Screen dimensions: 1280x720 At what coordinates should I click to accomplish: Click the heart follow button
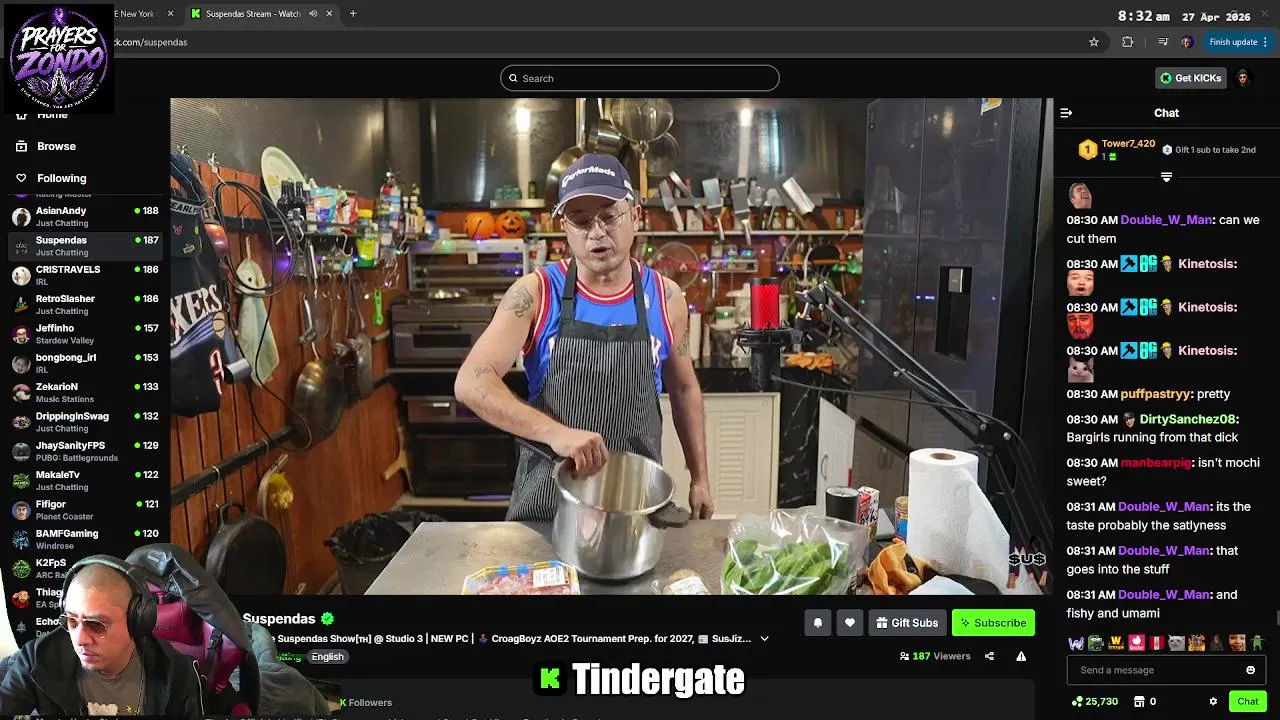point(849,623)
